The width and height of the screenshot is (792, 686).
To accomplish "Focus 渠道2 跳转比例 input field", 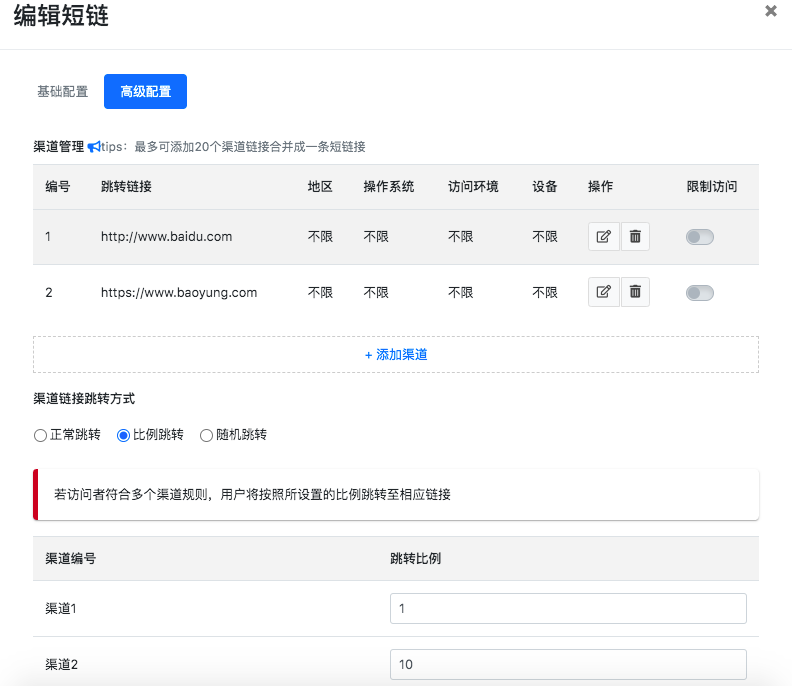I will [567, 664].
